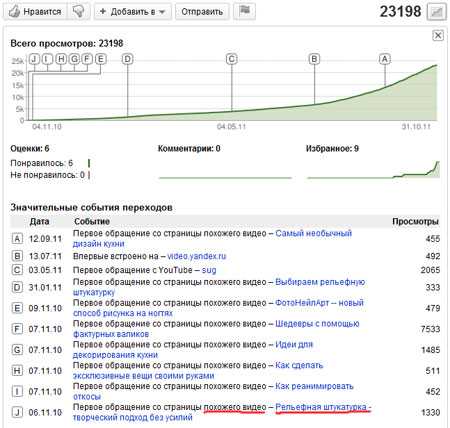Image resolution: width=450 pixels, height=428 pixels.
Task: Open the sug YouTube referral link
Action: [x=209, y=270]
